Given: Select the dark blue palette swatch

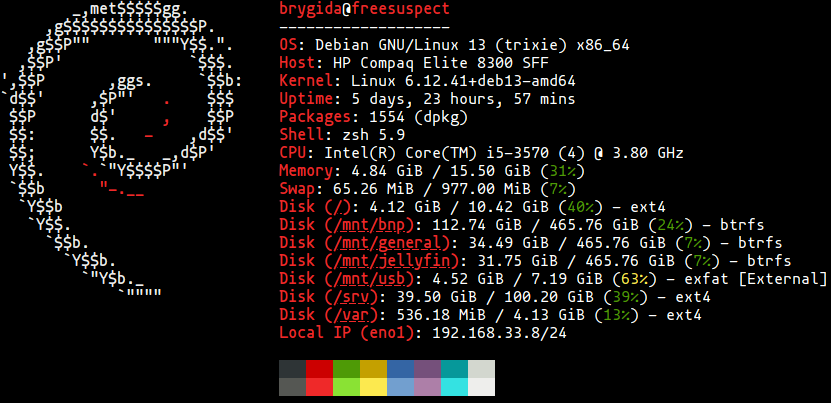Looking at the screenshot, I should (401, 369).
